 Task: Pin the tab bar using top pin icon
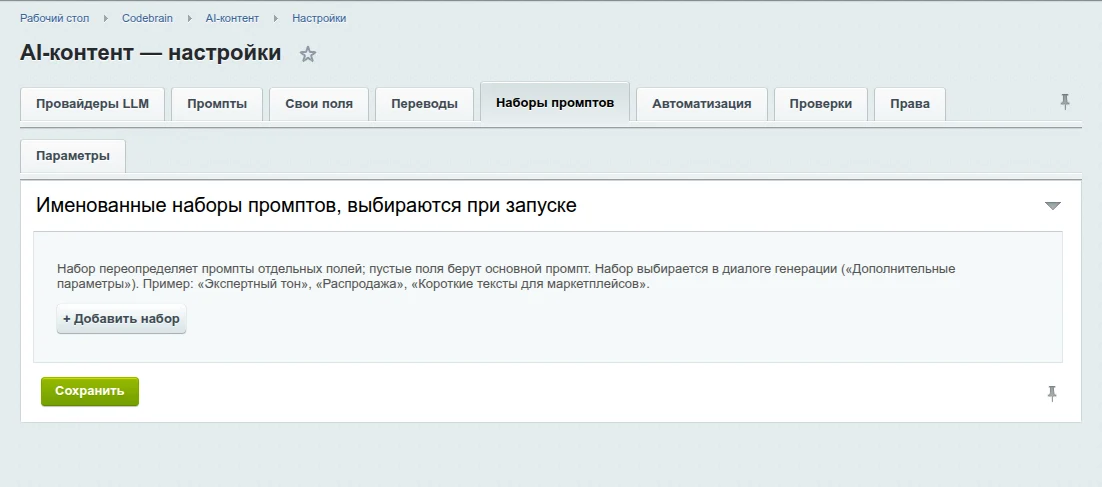[1065, 103]
